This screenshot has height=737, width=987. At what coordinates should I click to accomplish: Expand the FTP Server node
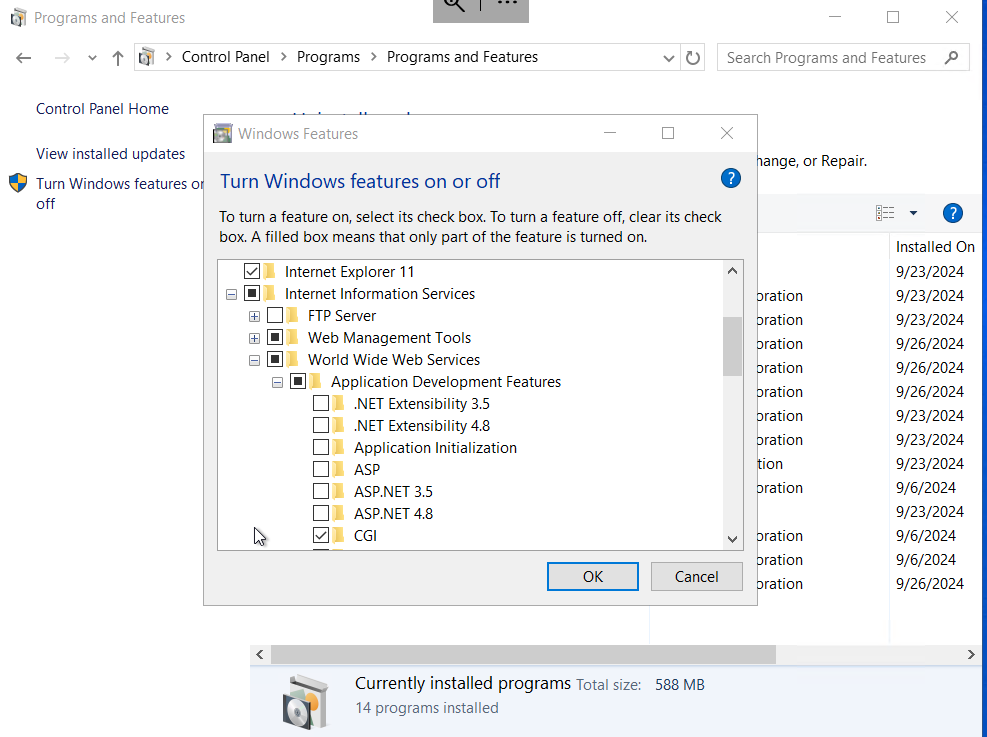pos(254,316)
